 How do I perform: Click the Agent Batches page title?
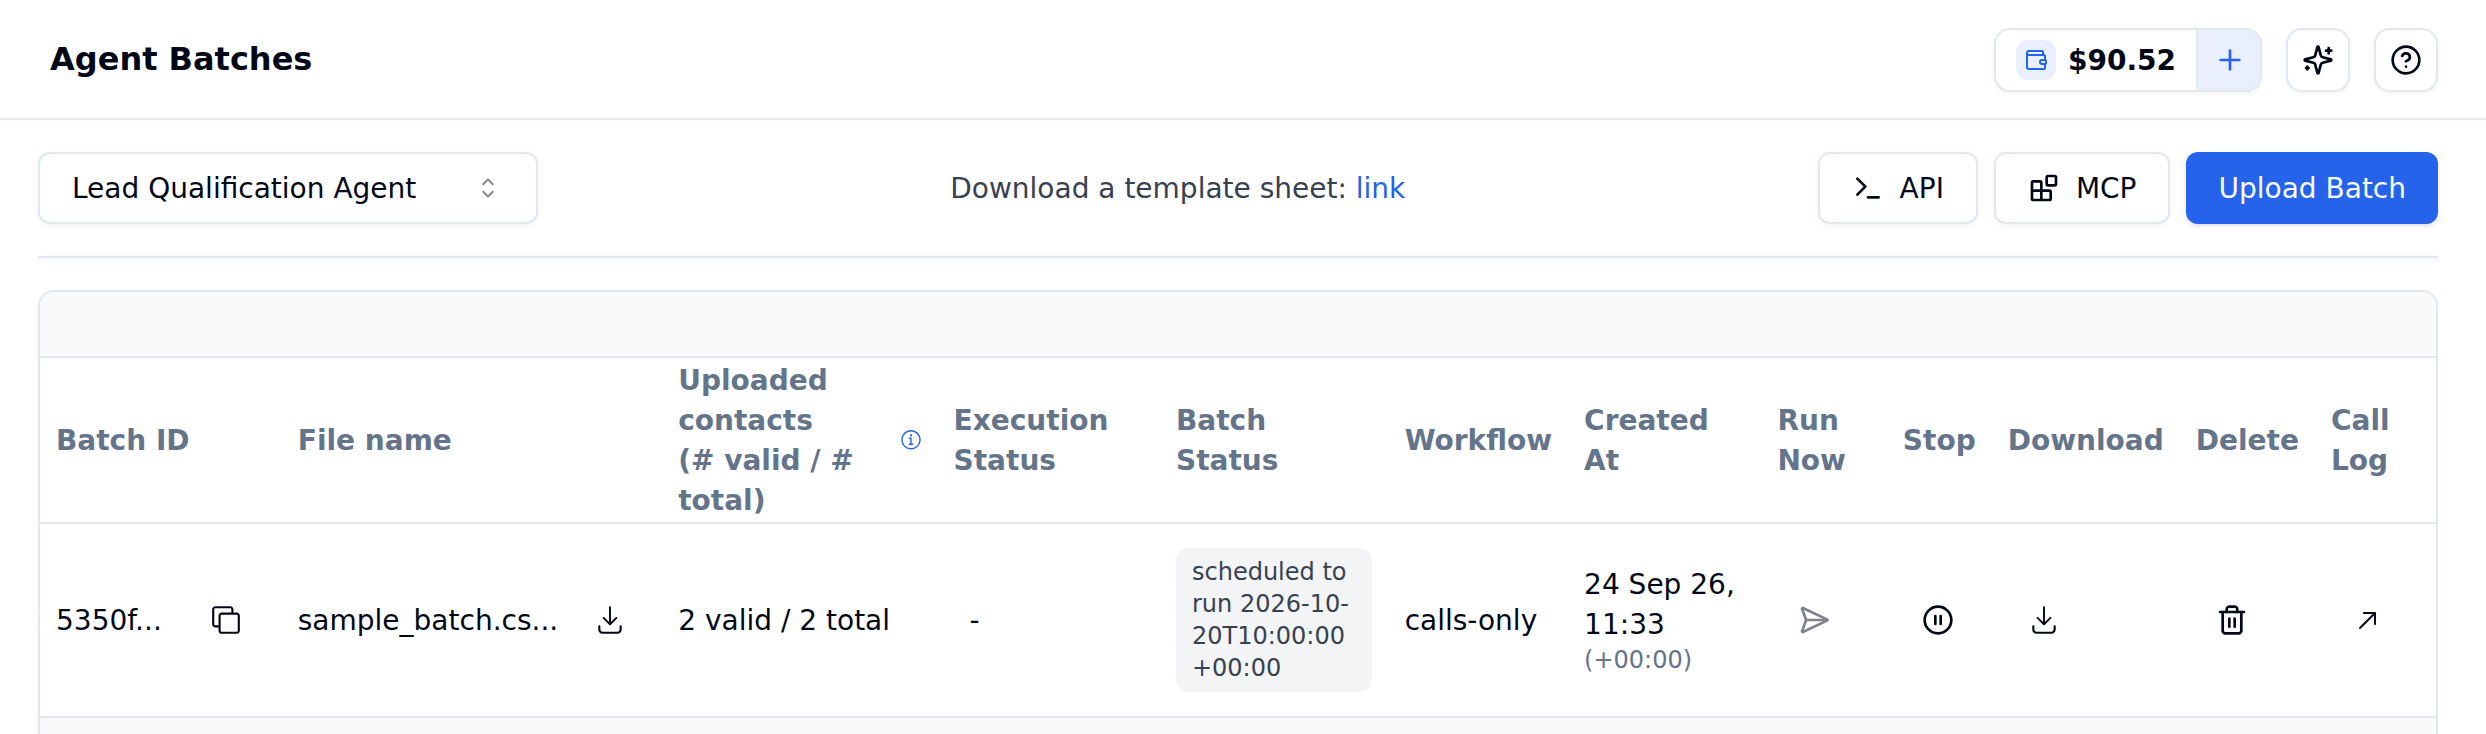pos(181,59)
